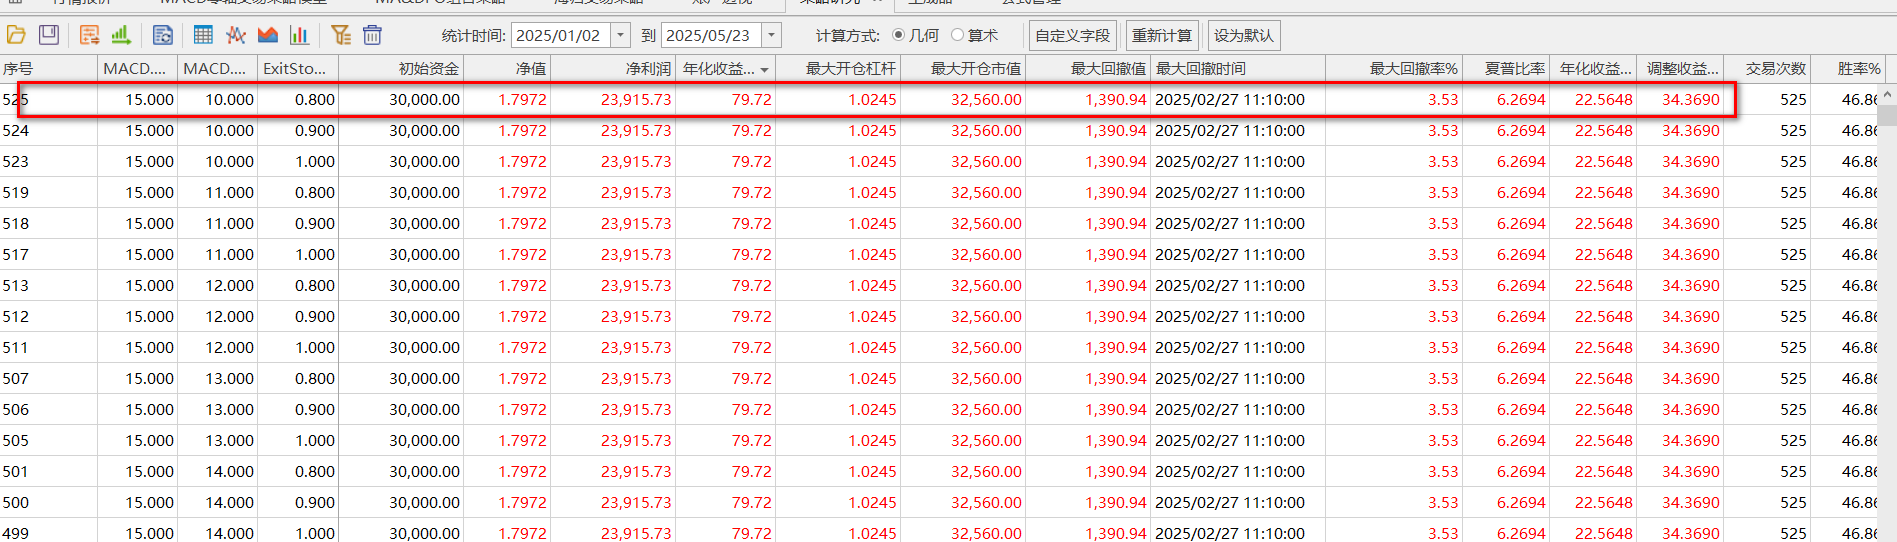This screenshot has height=542, width=1897.
Task: Select row with 序号 524
Action: pos(939,131)
